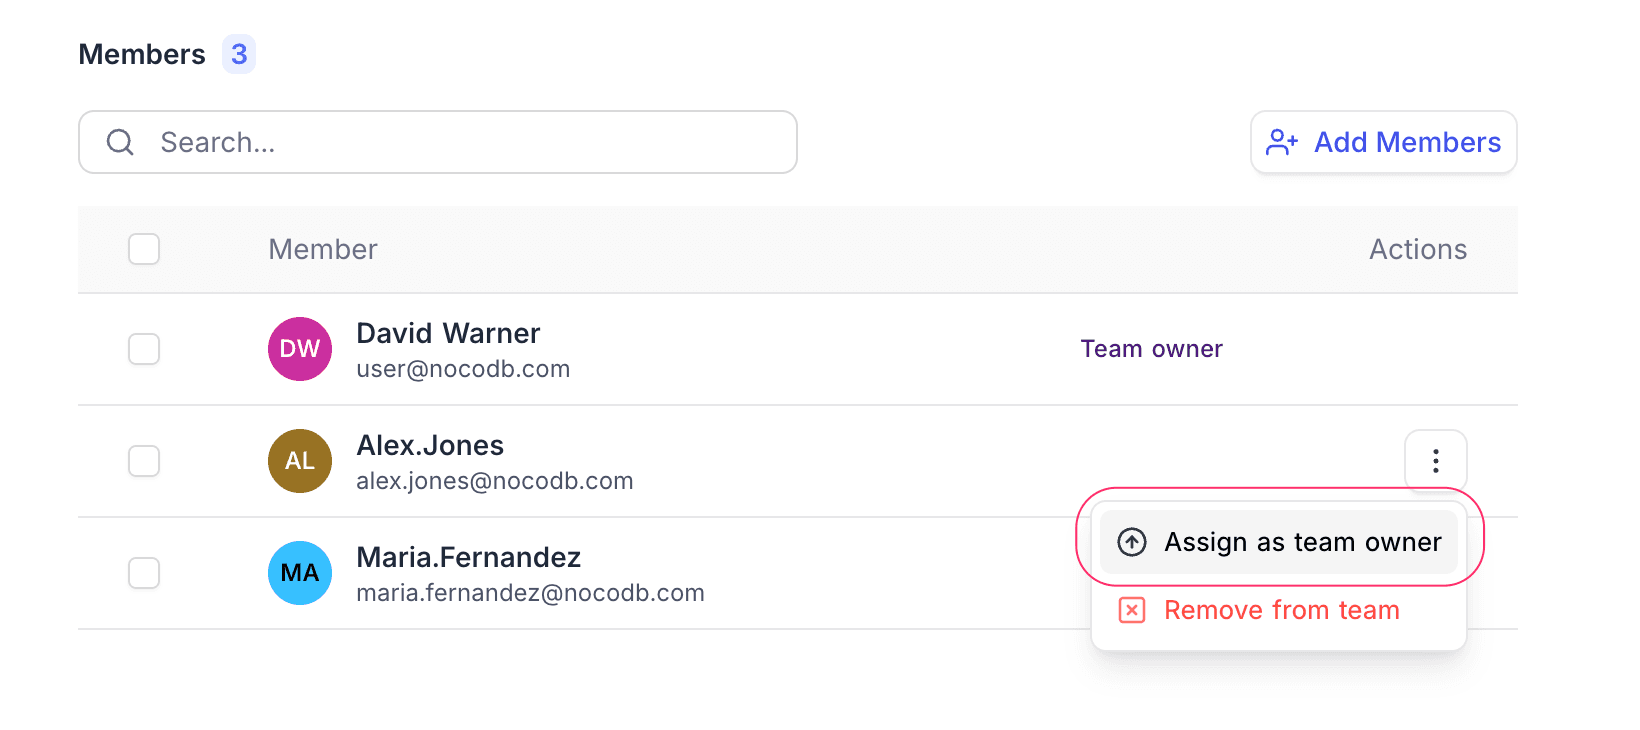The width and height of the screenshot is (1640, 730).
Task: Click Maria.Fernandez's MA avatar
Action: (x=299, y=573)
